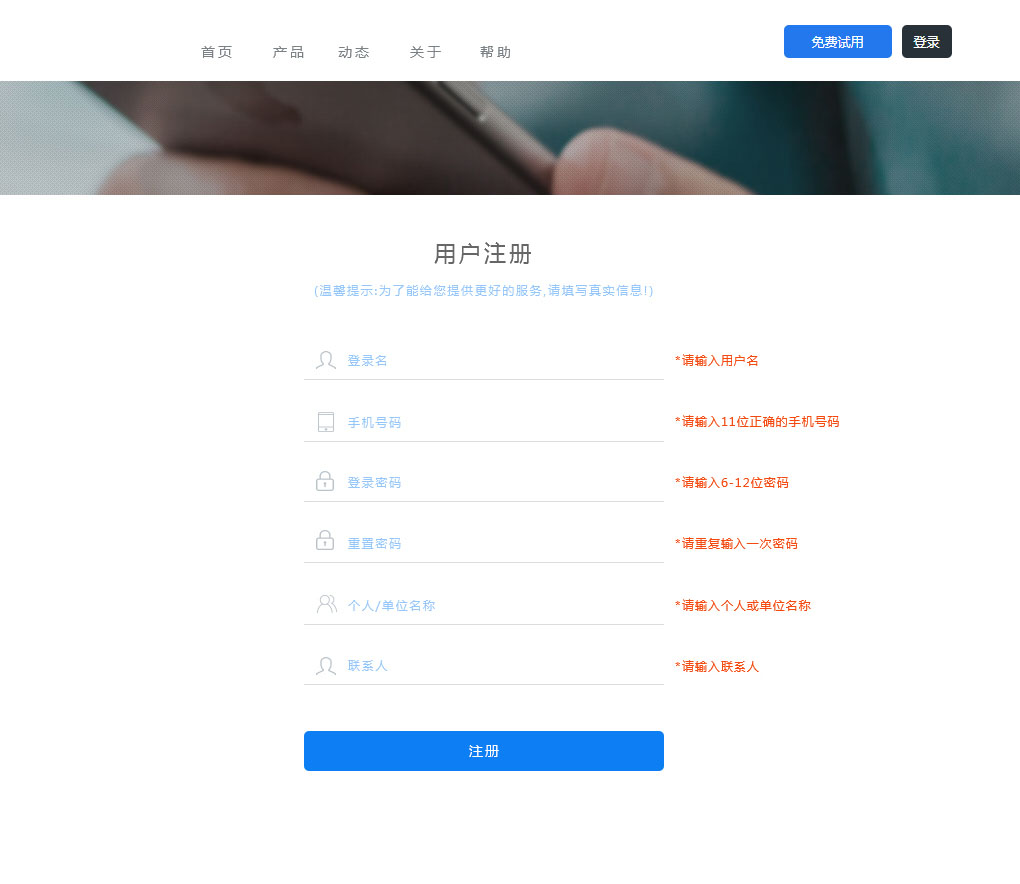Focus the 登录名 input field
Viewport: 1020px width, 884px height.
484,360
